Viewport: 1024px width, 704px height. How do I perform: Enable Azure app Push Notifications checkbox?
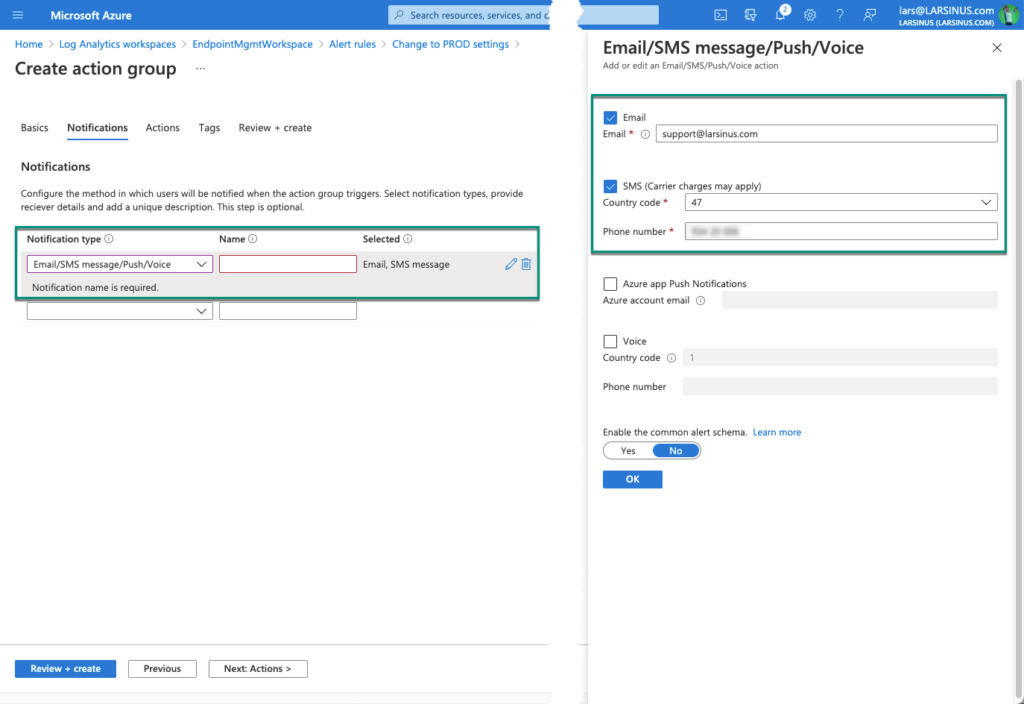(x=610, y=284)
